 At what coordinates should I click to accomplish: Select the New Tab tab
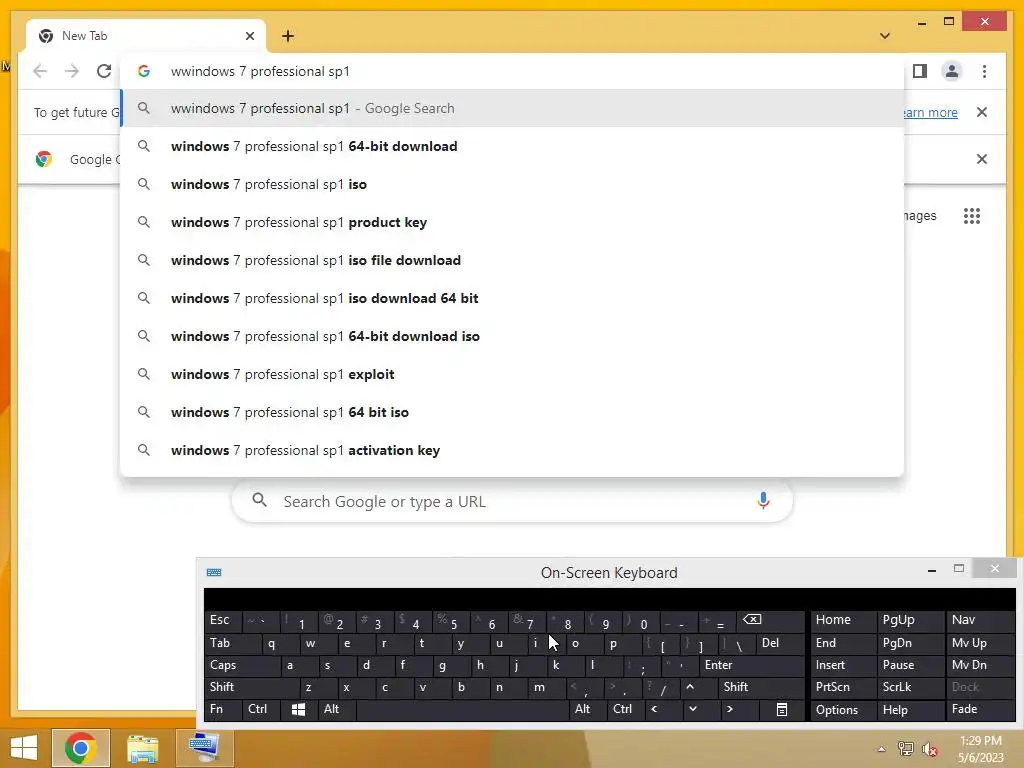tap(146, 36)
